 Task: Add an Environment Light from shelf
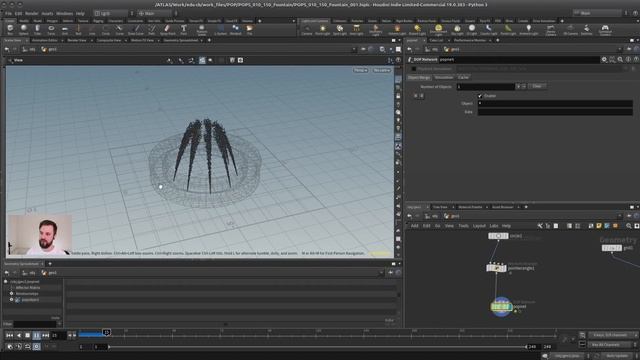coord(438,29)
